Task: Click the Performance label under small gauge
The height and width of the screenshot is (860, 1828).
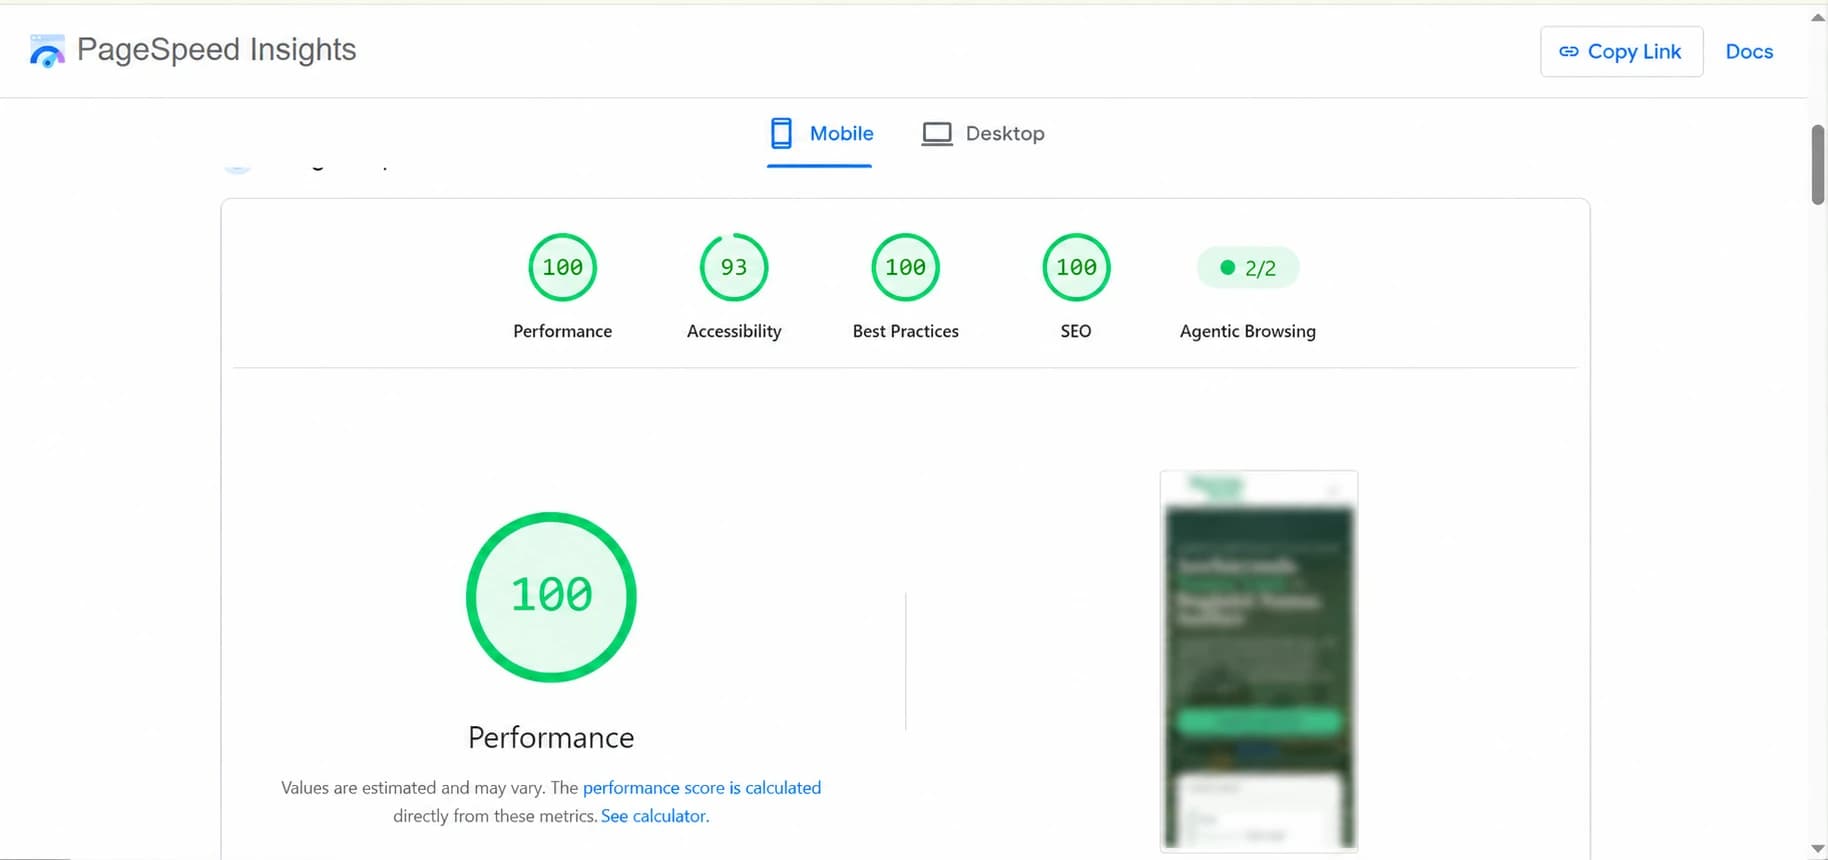Action: [562, 331]
